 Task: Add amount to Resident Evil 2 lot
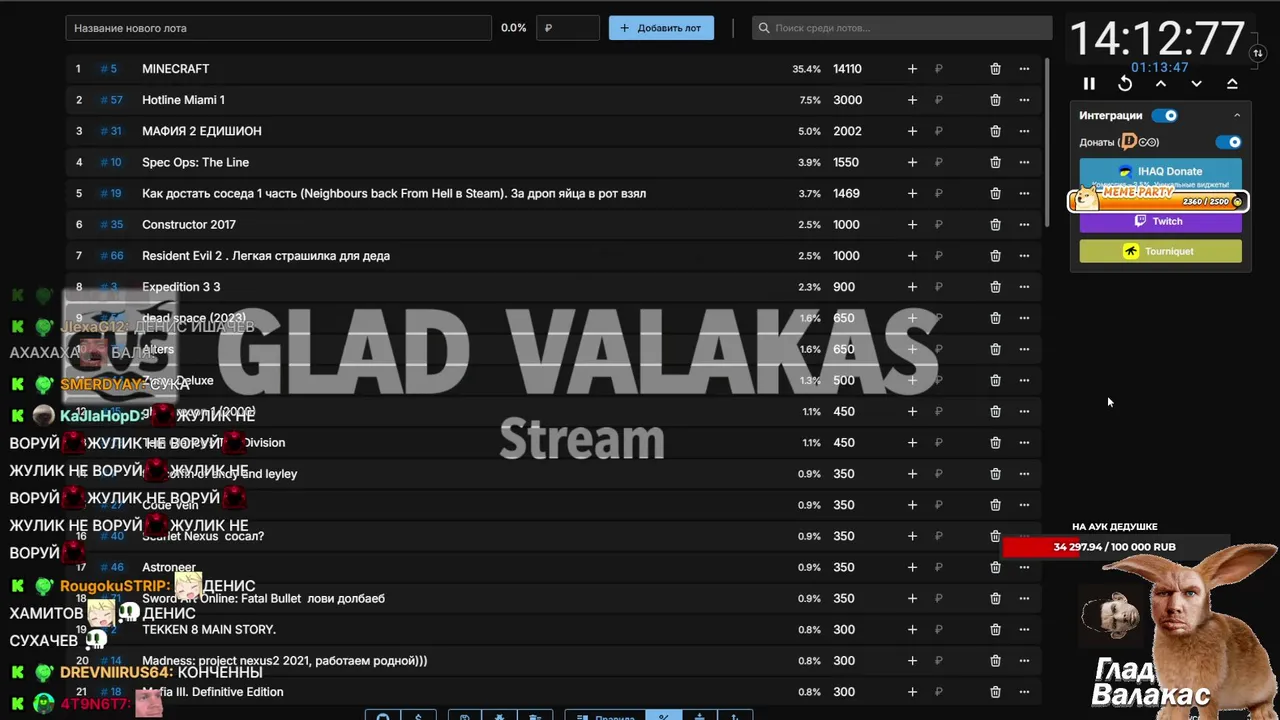912,256
